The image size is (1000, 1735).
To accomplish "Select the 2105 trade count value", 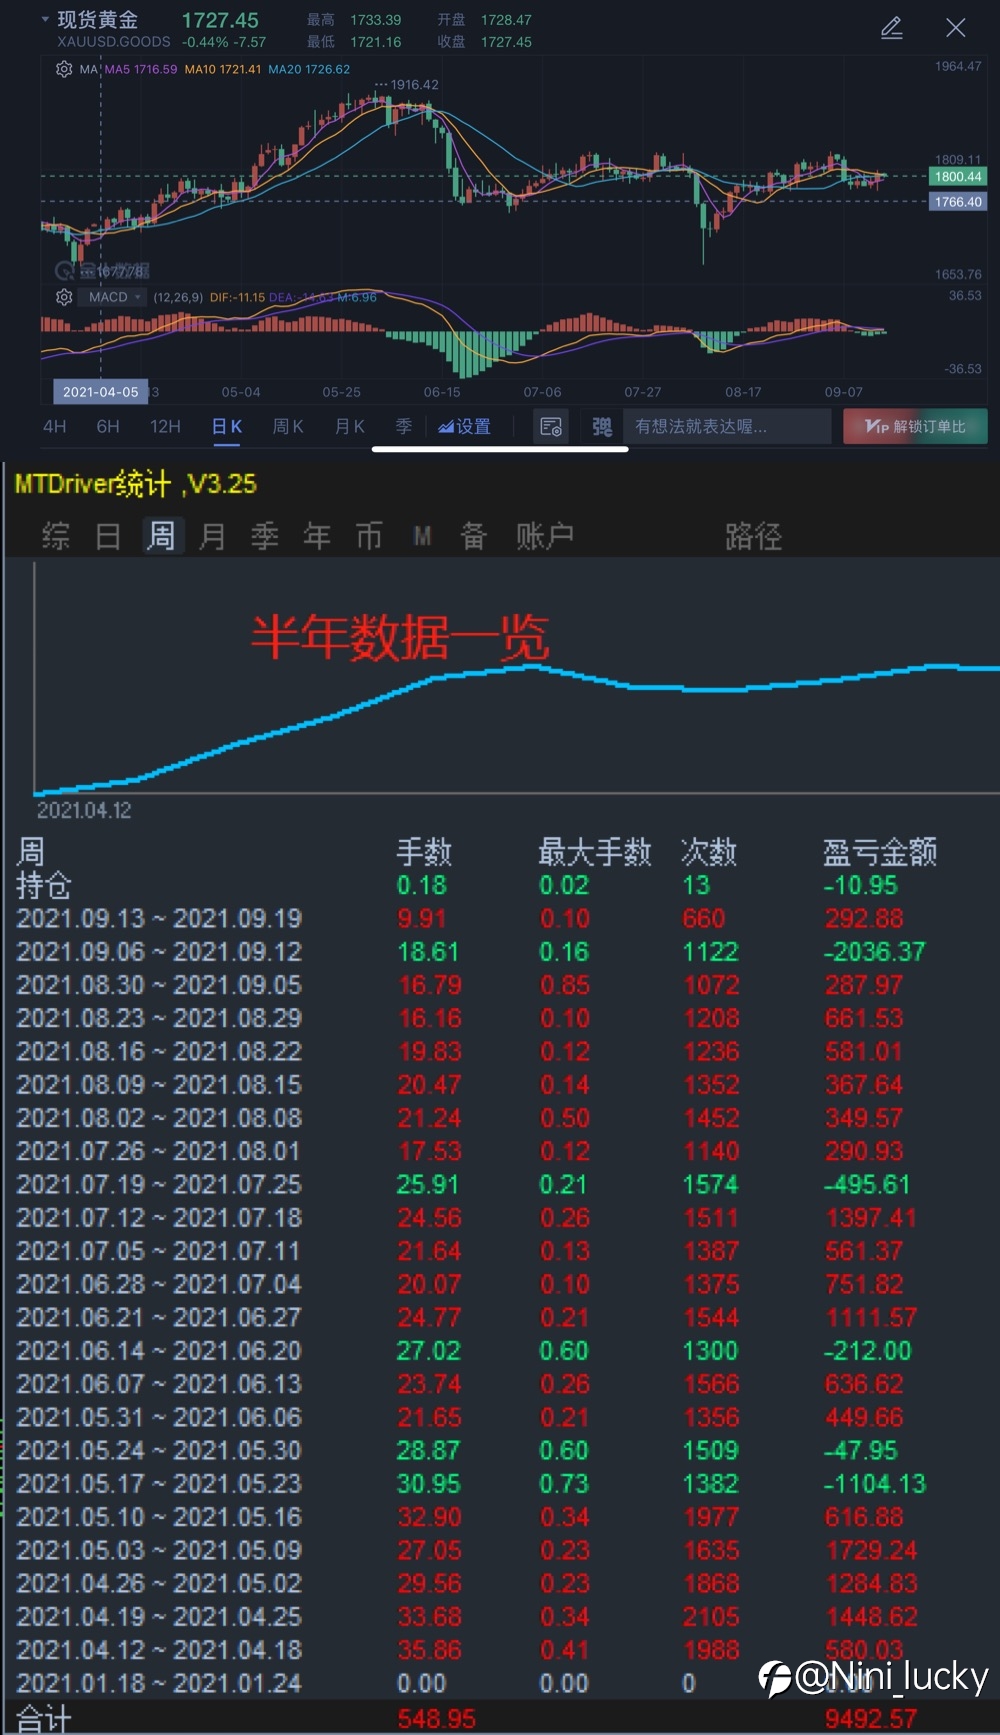I will (x=711, y=1617).
